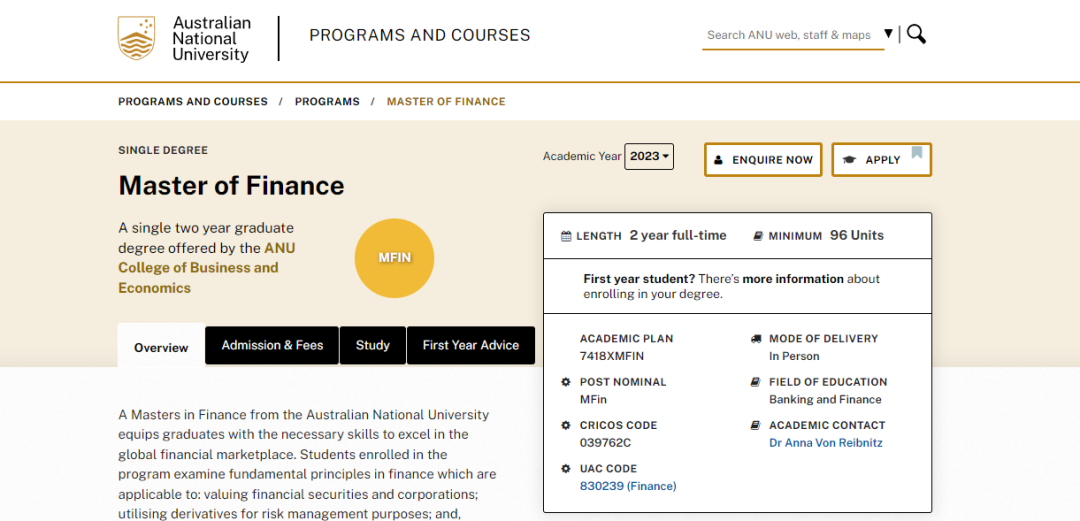Click the 'Banking and Finance' field value
Image resolution: width=1080 pixels, height=521 pixels.
825,399
